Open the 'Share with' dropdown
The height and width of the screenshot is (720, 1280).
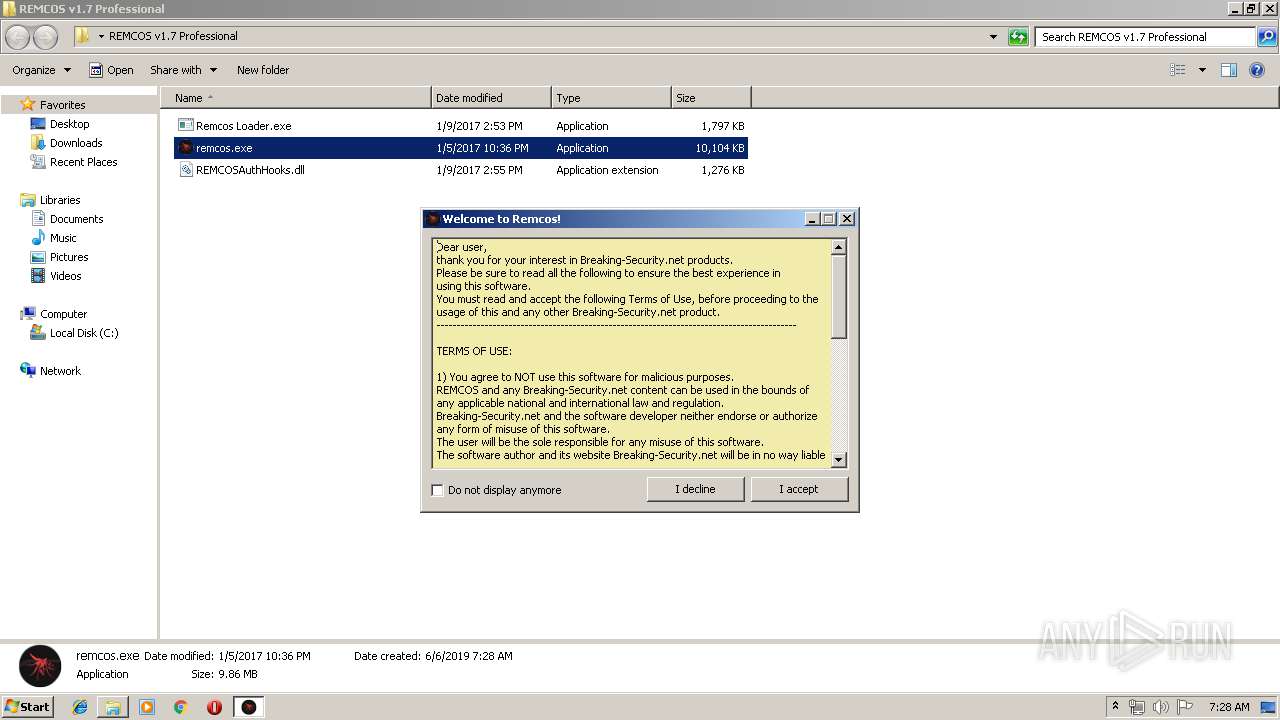click(x=184, y=70)
